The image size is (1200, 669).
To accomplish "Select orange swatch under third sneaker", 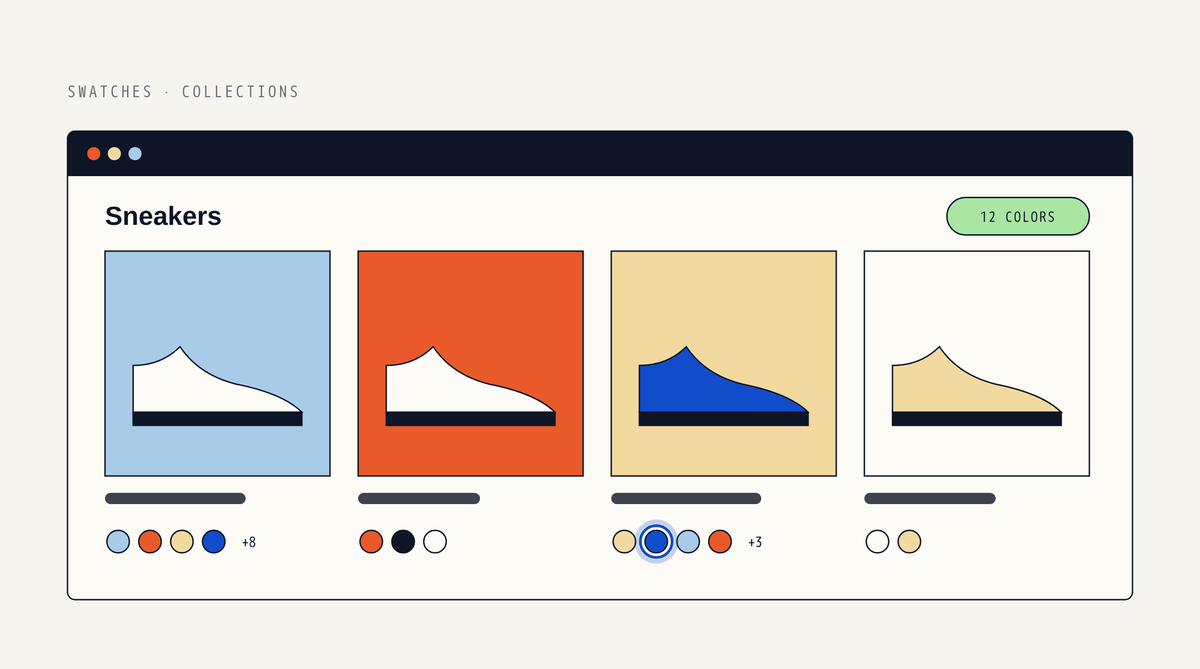I will [x=720, y=542].
